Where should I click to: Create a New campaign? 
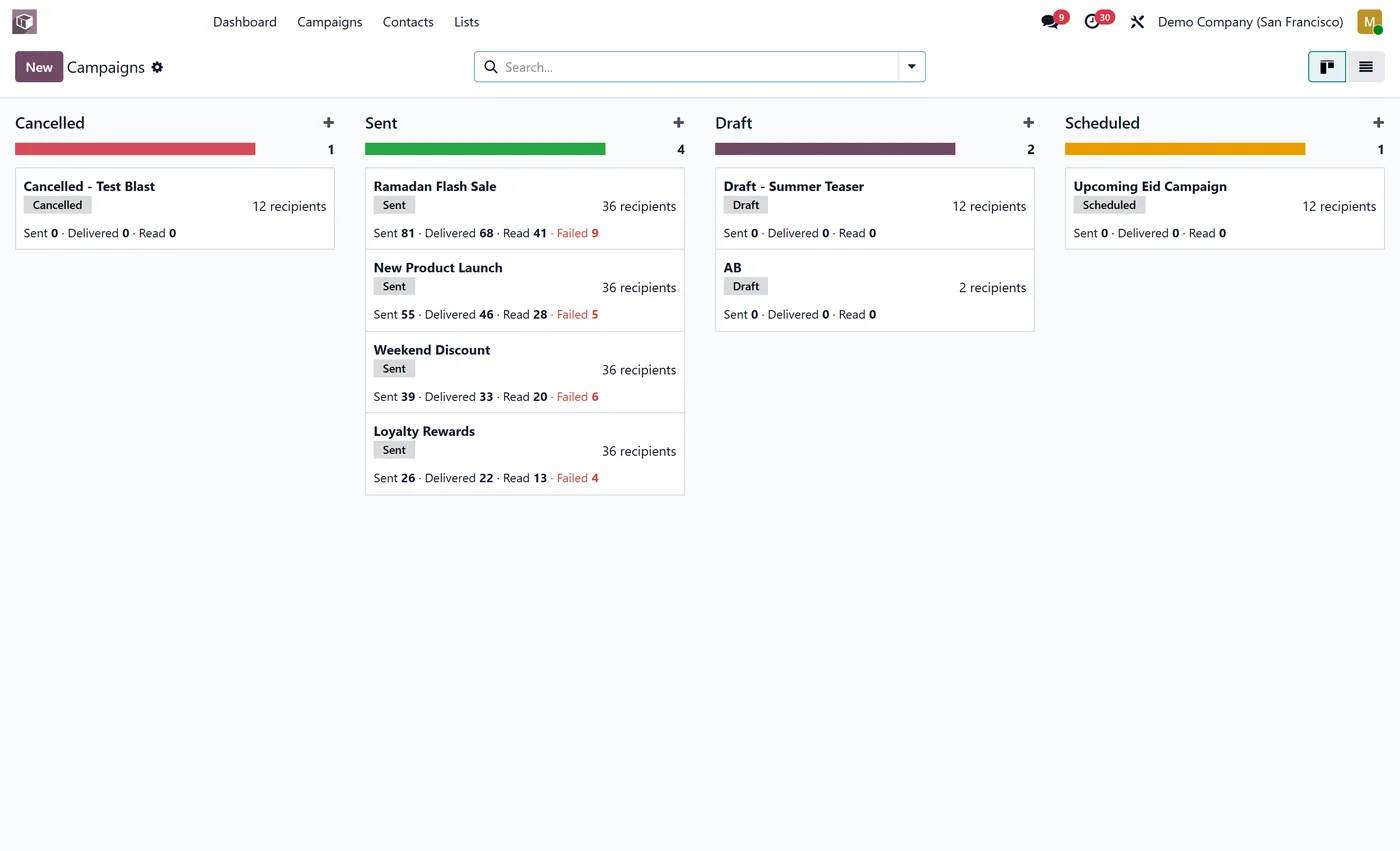pyautogui.click(x=39, y=67)
